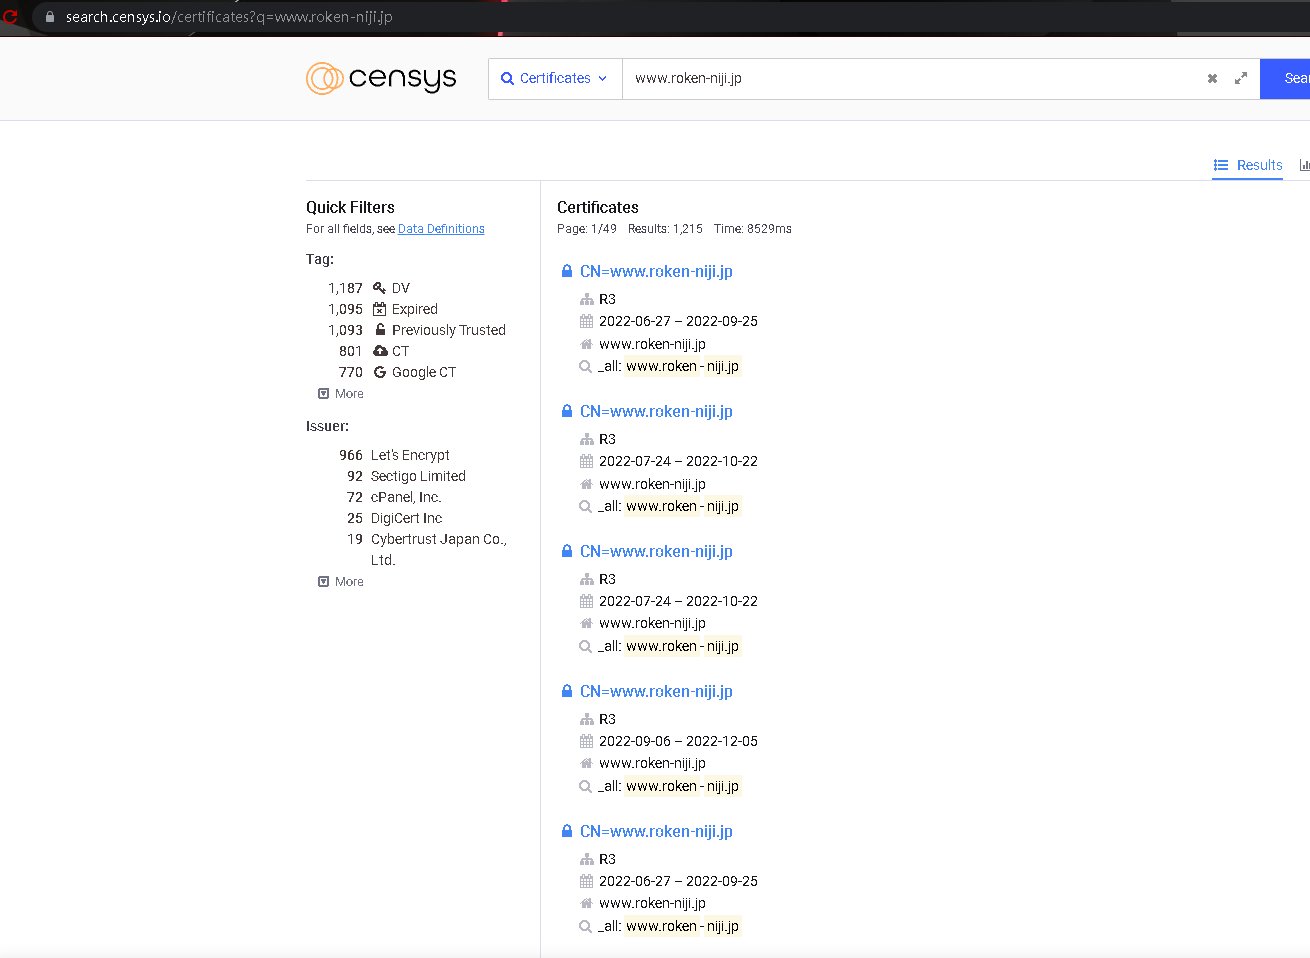Clear the search query with the X icon
Screen dimensions: 1310x958
pos(1212,78)
